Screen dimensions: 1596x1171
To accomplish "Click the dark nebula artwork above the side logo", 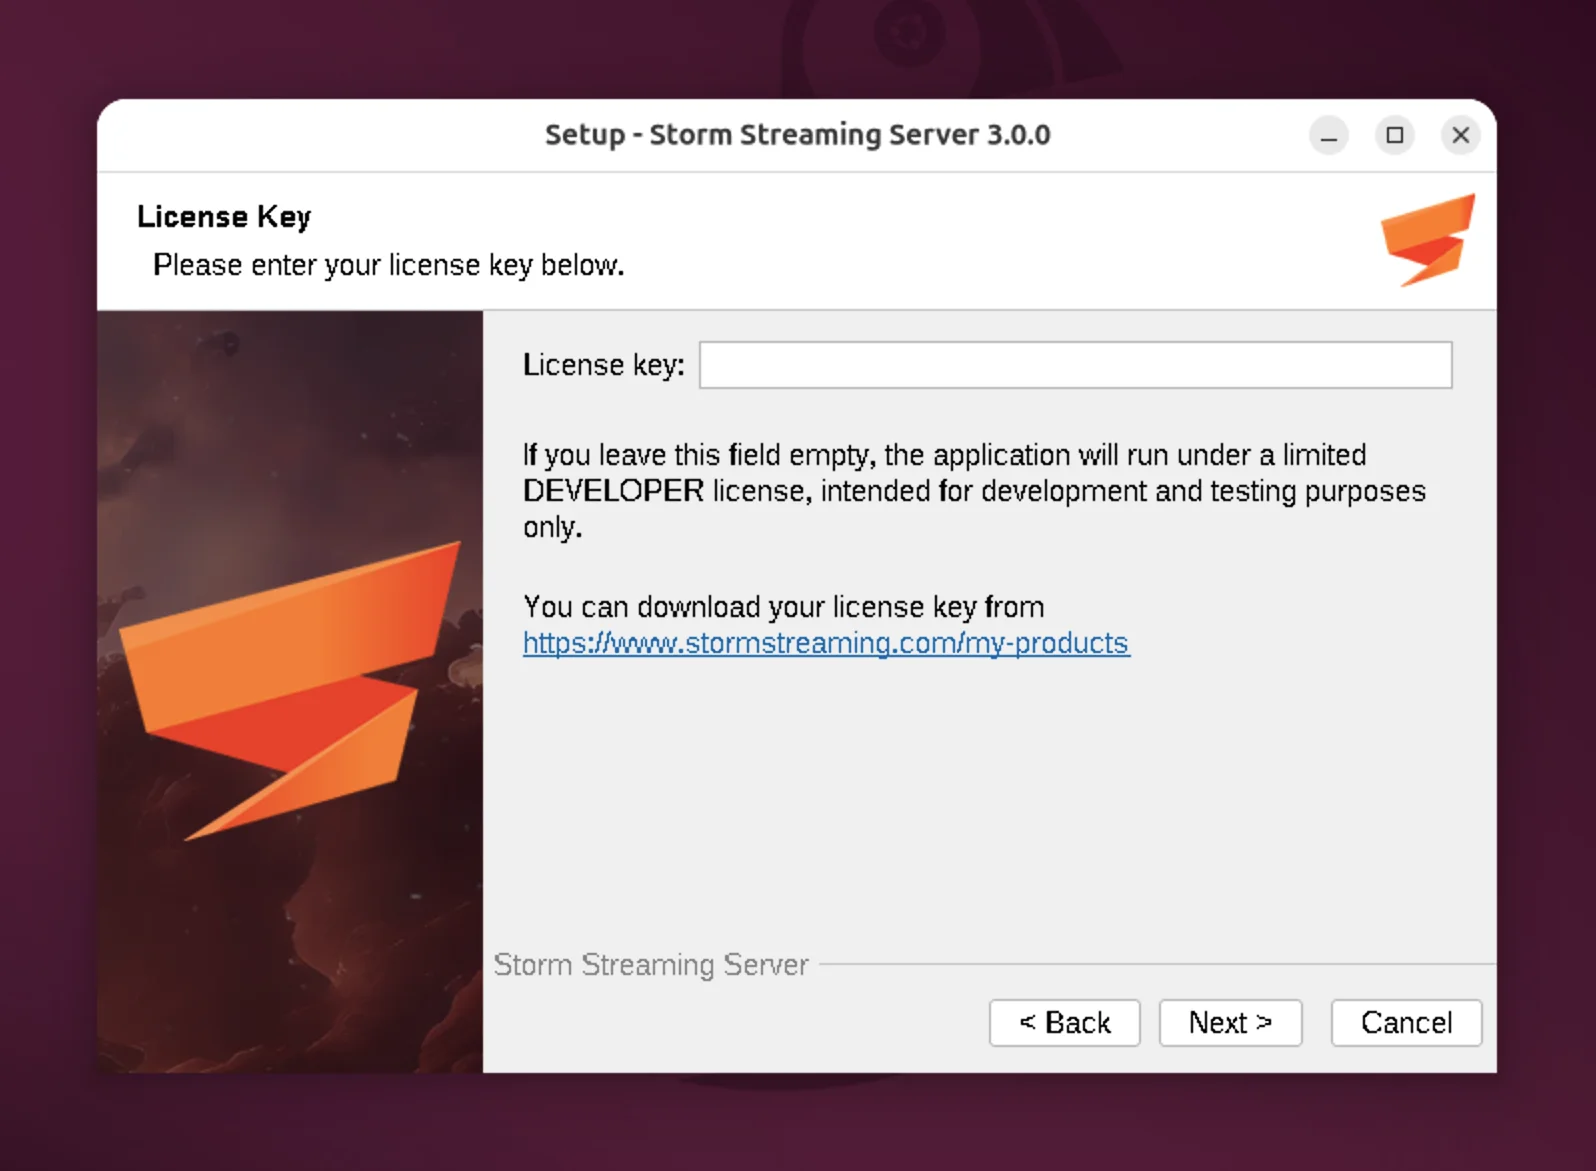I will [290, 420].
